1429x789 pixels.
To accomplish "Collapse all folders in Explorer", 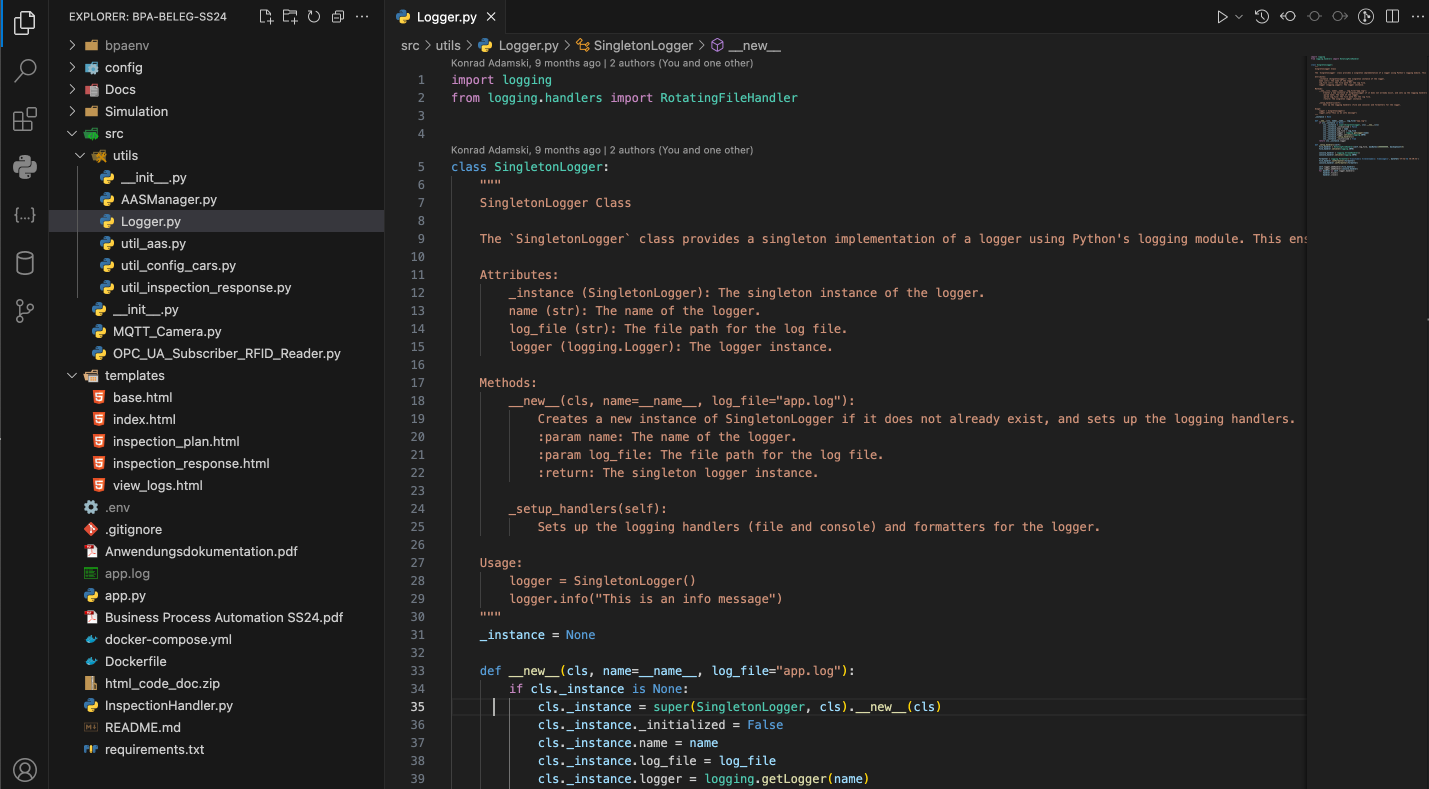I will (x=338, y=17).
